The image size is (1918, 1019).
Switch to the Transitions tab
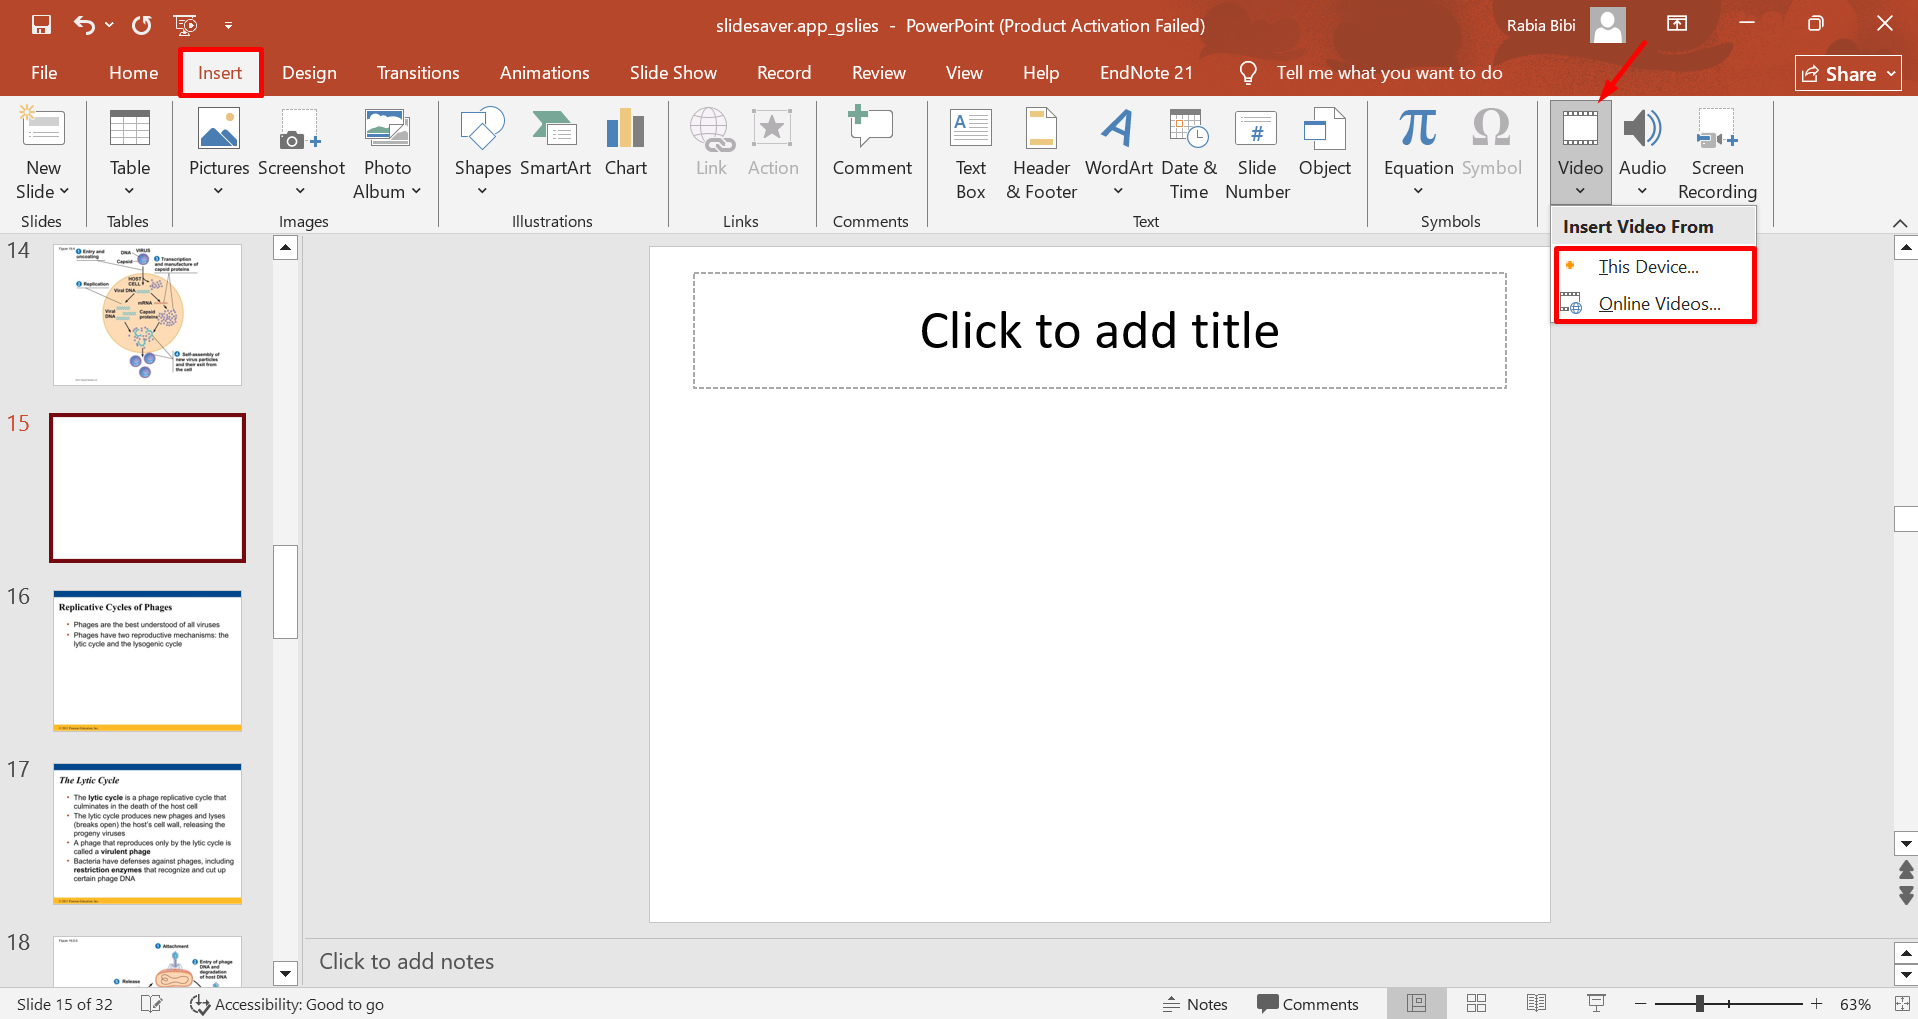click(x=417, y=72)
